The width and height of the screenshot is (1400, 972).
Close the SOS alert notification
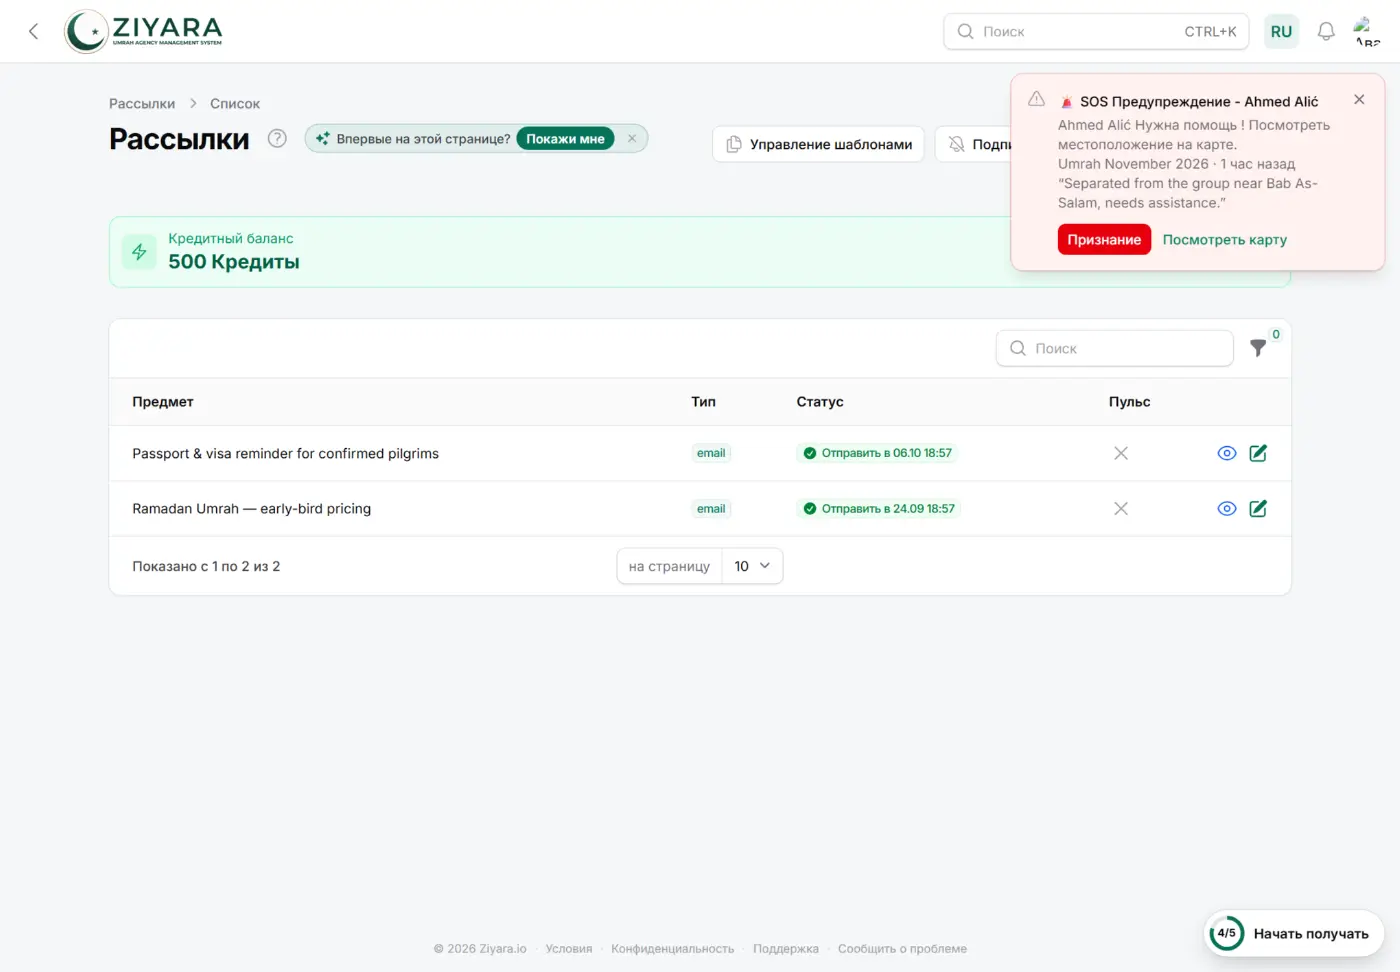(1359, 99)
